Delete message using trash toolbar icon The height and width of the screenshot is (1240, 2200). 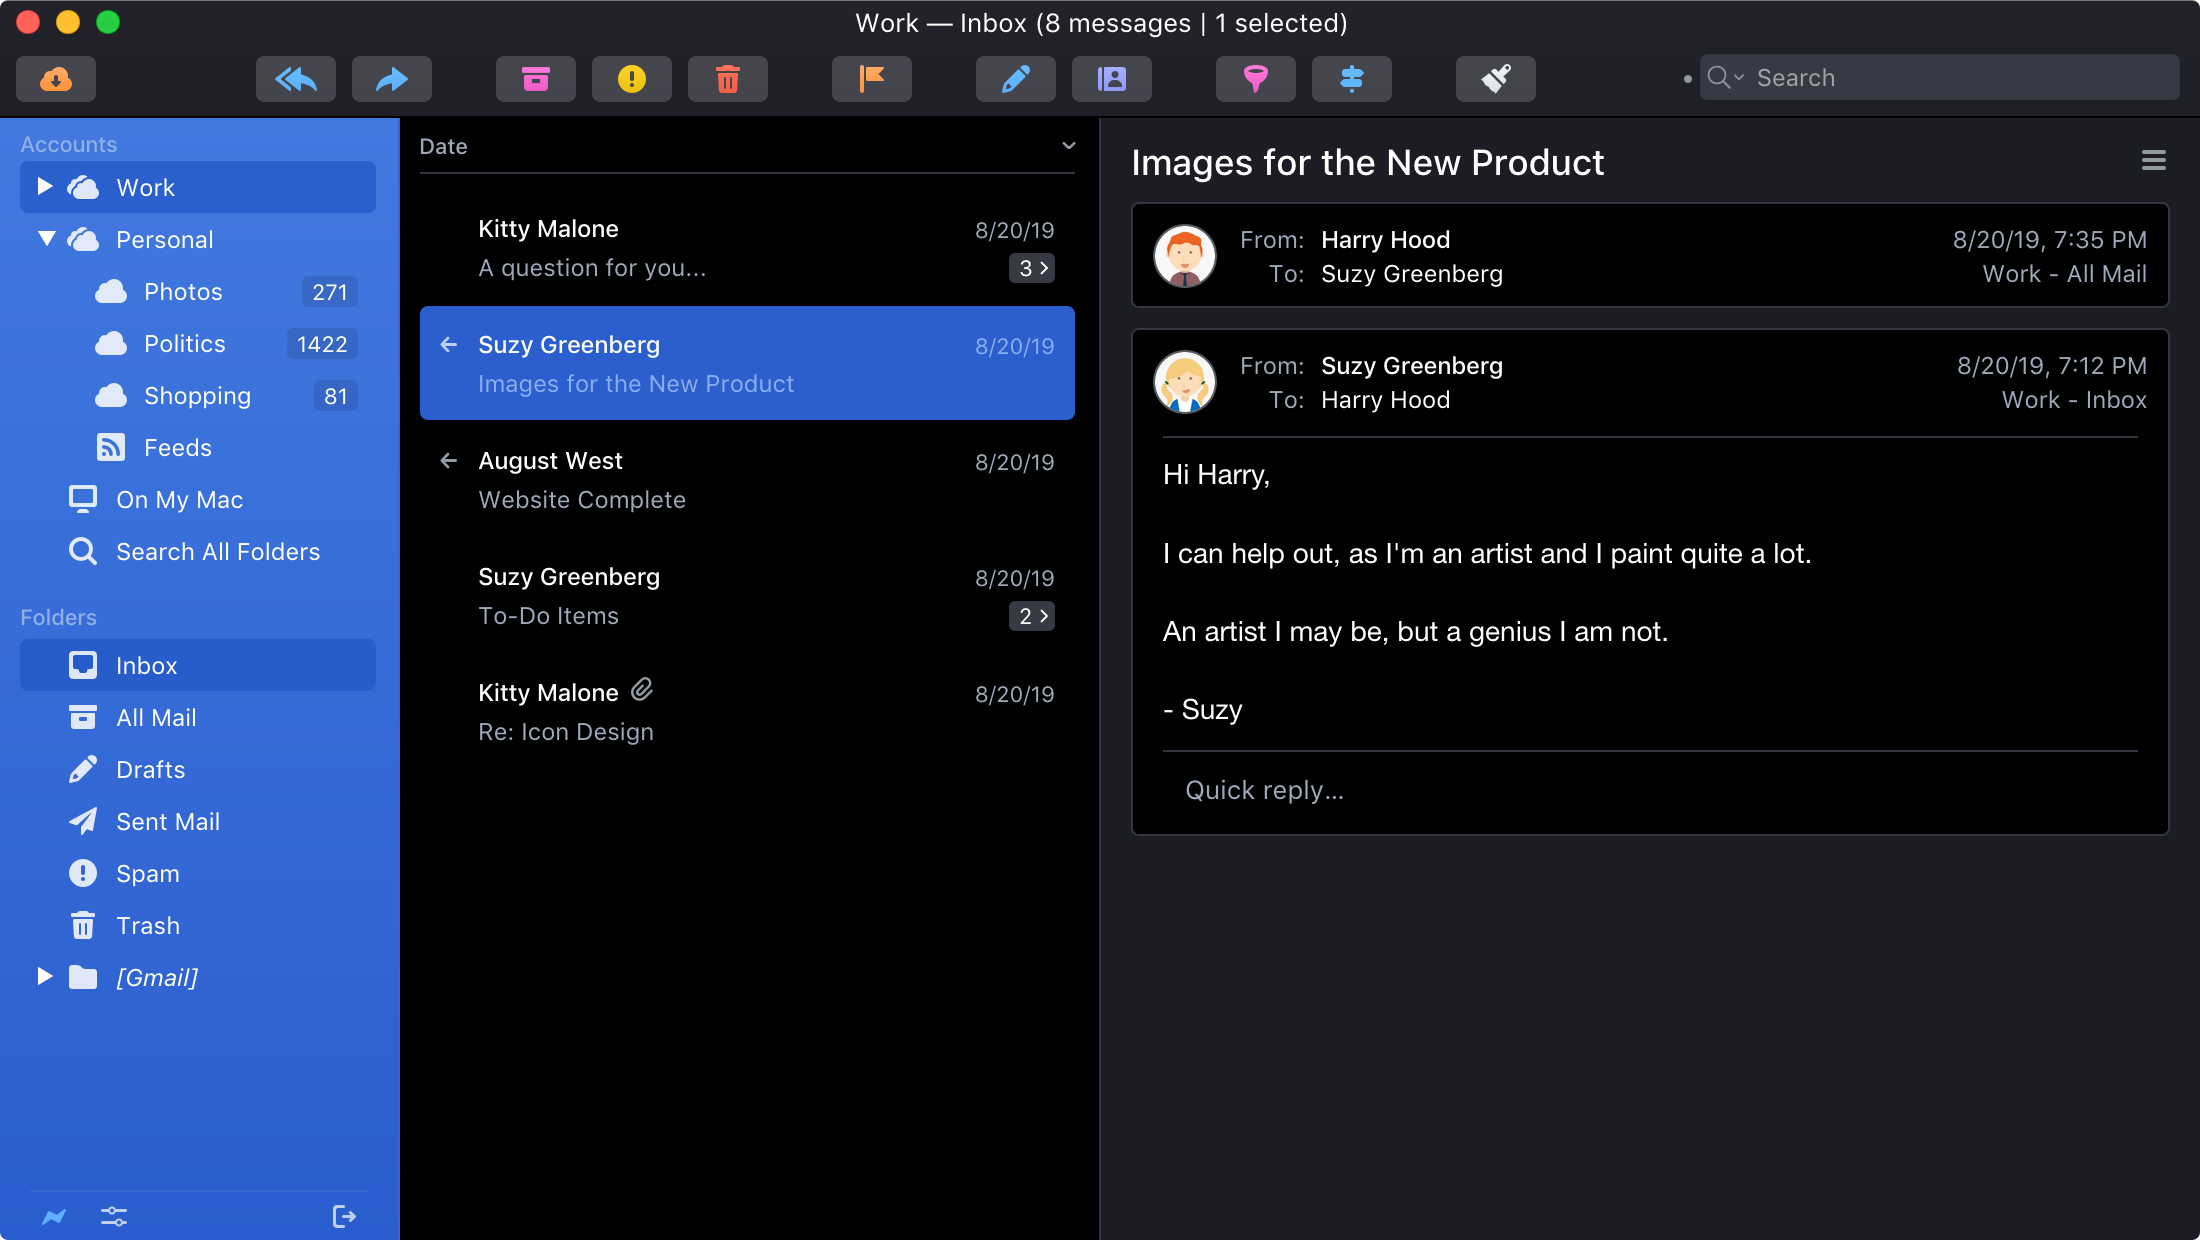coord(727,79)
